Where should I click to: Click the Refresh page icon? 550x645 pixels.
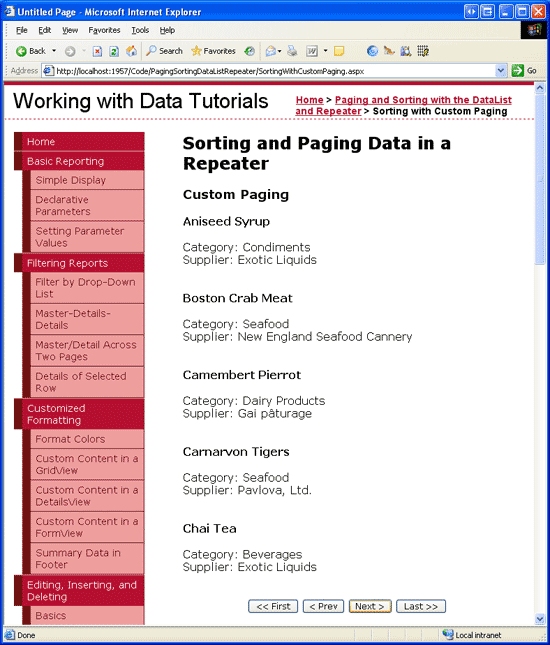pyautogui.click(x=114, y=51)
